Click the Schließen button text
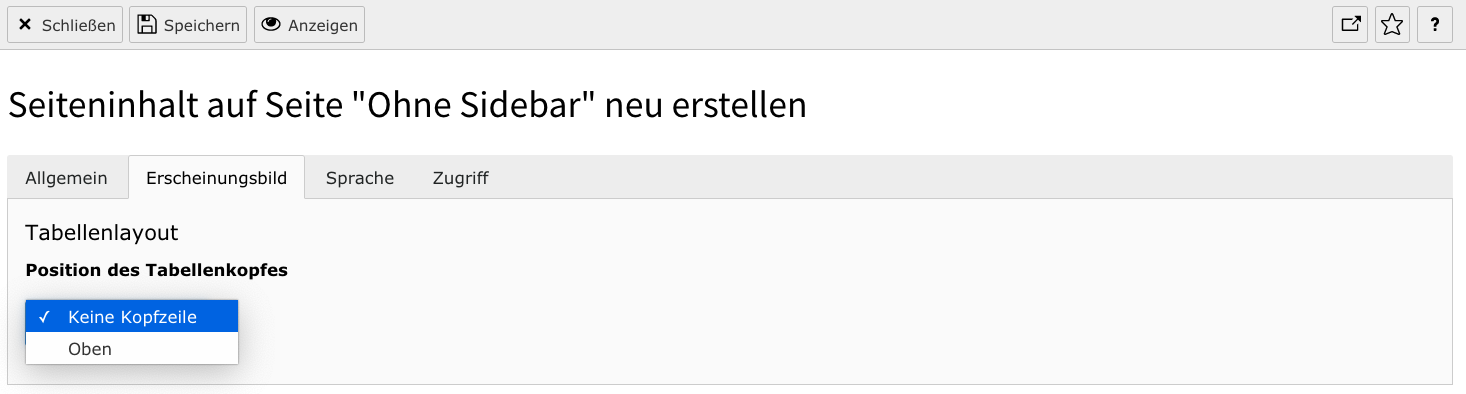This screenshot has width=1466, height=394. coord(79,26)
